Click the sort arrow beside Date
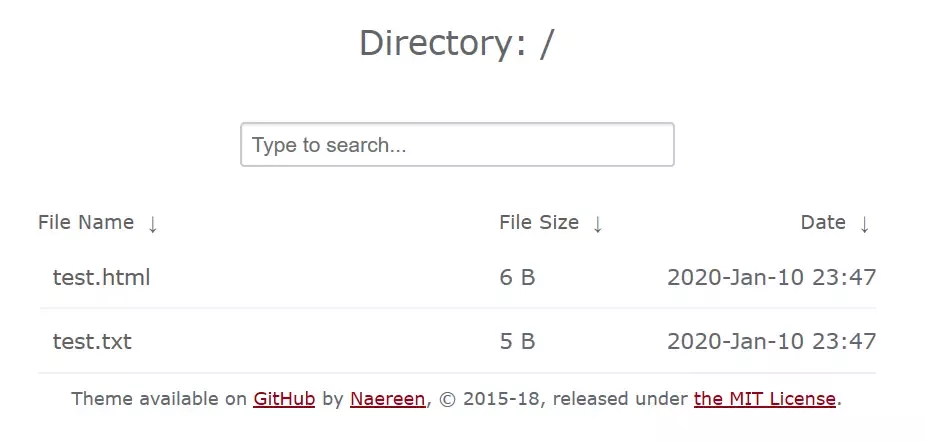The width and height of the screenshot is (926, 442). 865,224
